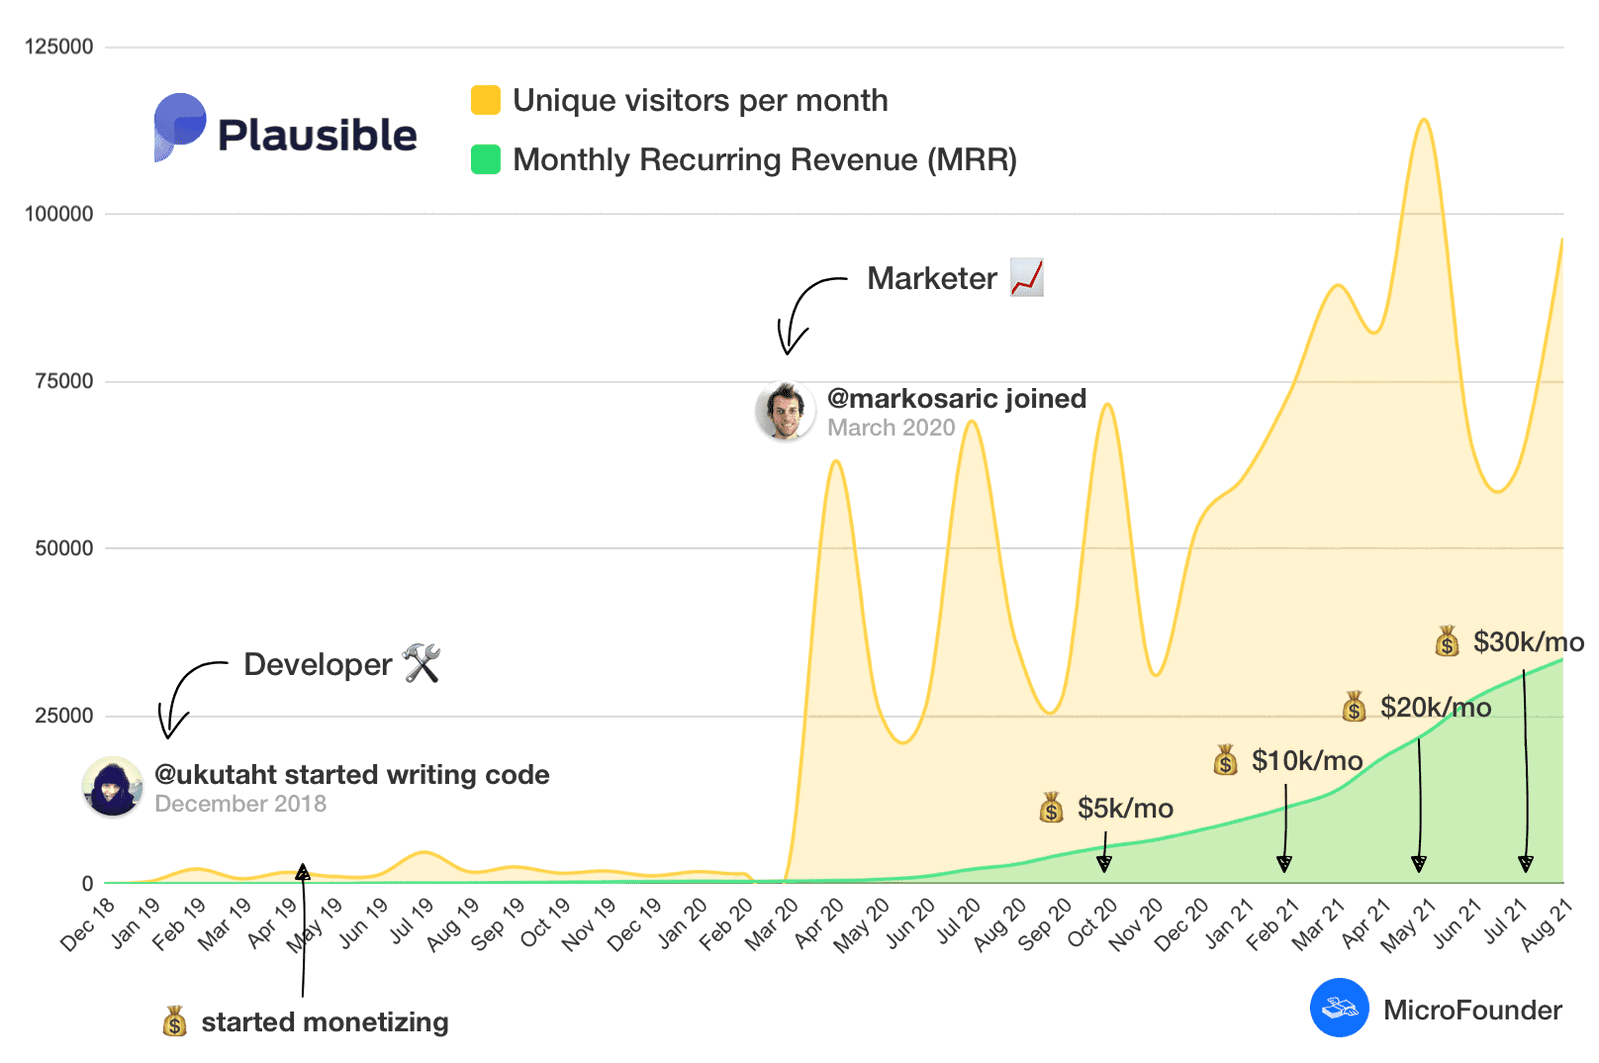Click the '$20k/mo' milestone label
Image resolution: width=1599 pixels, height=1063 pixels.
click(1436, 707)
